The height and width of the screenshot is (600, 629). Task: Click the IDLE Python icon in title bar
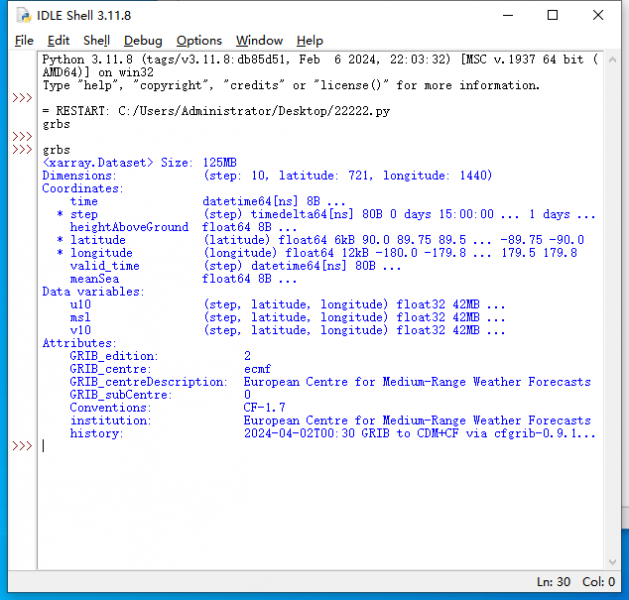17,16
